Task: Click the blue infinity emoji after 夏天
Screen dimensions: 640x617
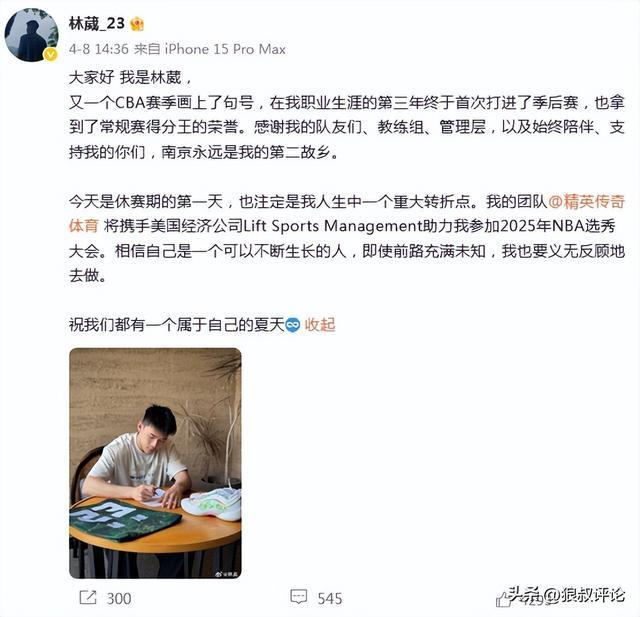Action: click(x=293, y=325)
